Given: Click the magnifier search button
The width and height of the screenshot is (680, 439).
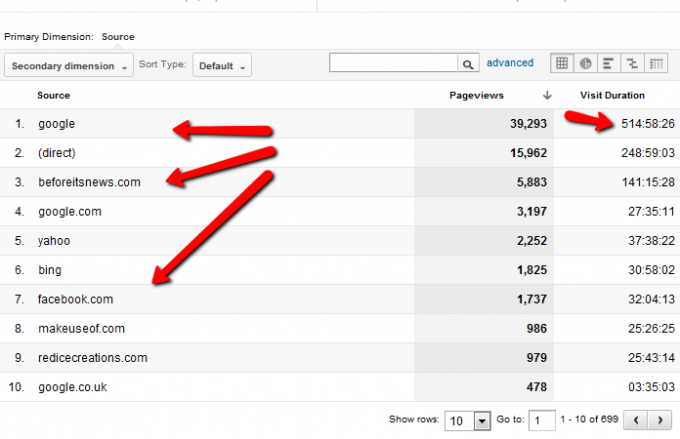Looking at the screenshot, I should [x=468, y=64].
